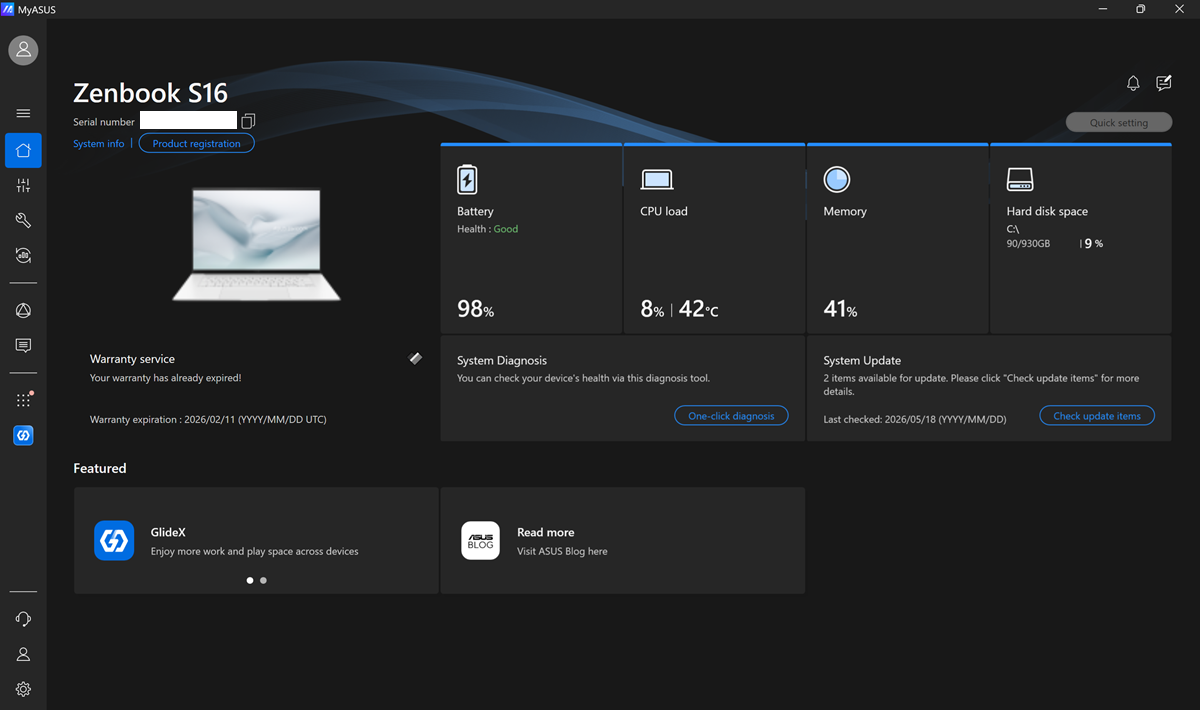Open the user profile avatar in the sidebar

point(23,51)
